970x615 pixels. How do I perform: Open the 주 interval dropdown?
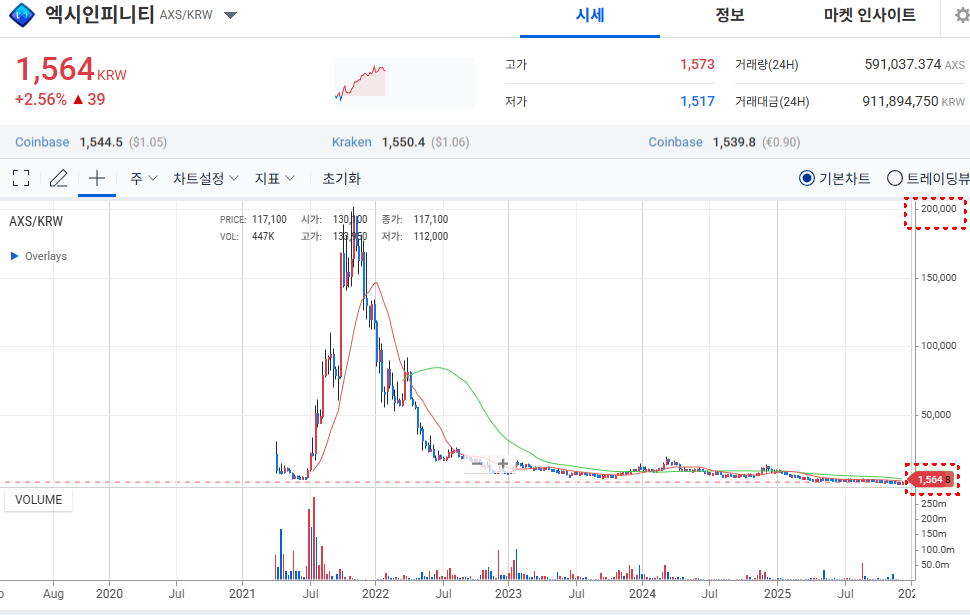coord(143,179)
